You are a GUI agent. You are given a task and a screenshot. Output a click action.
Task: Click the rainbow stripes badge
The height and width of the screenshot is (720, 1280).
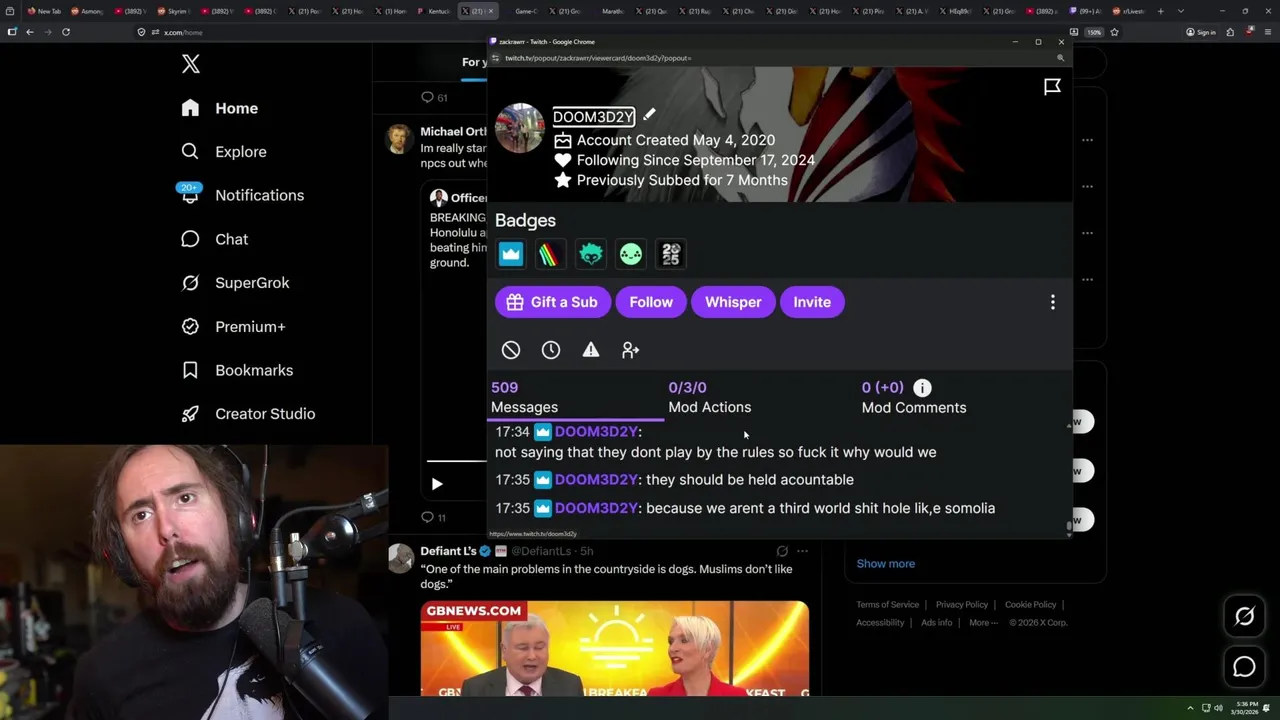(549, 254)
